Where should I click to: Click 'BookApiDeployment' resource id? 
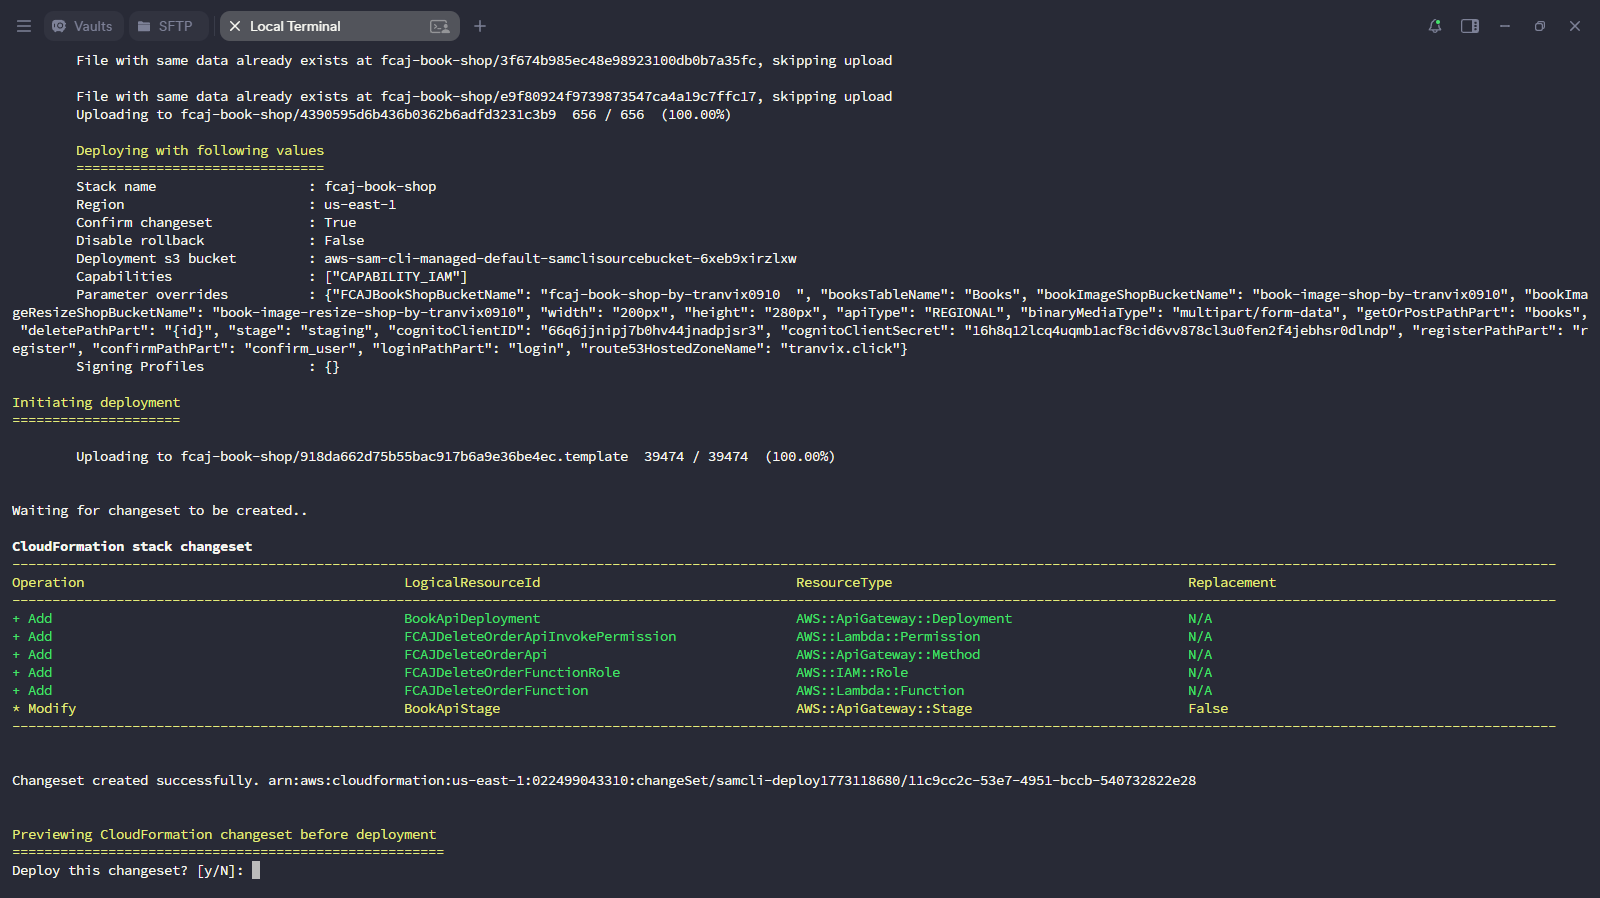pos(472,618)
